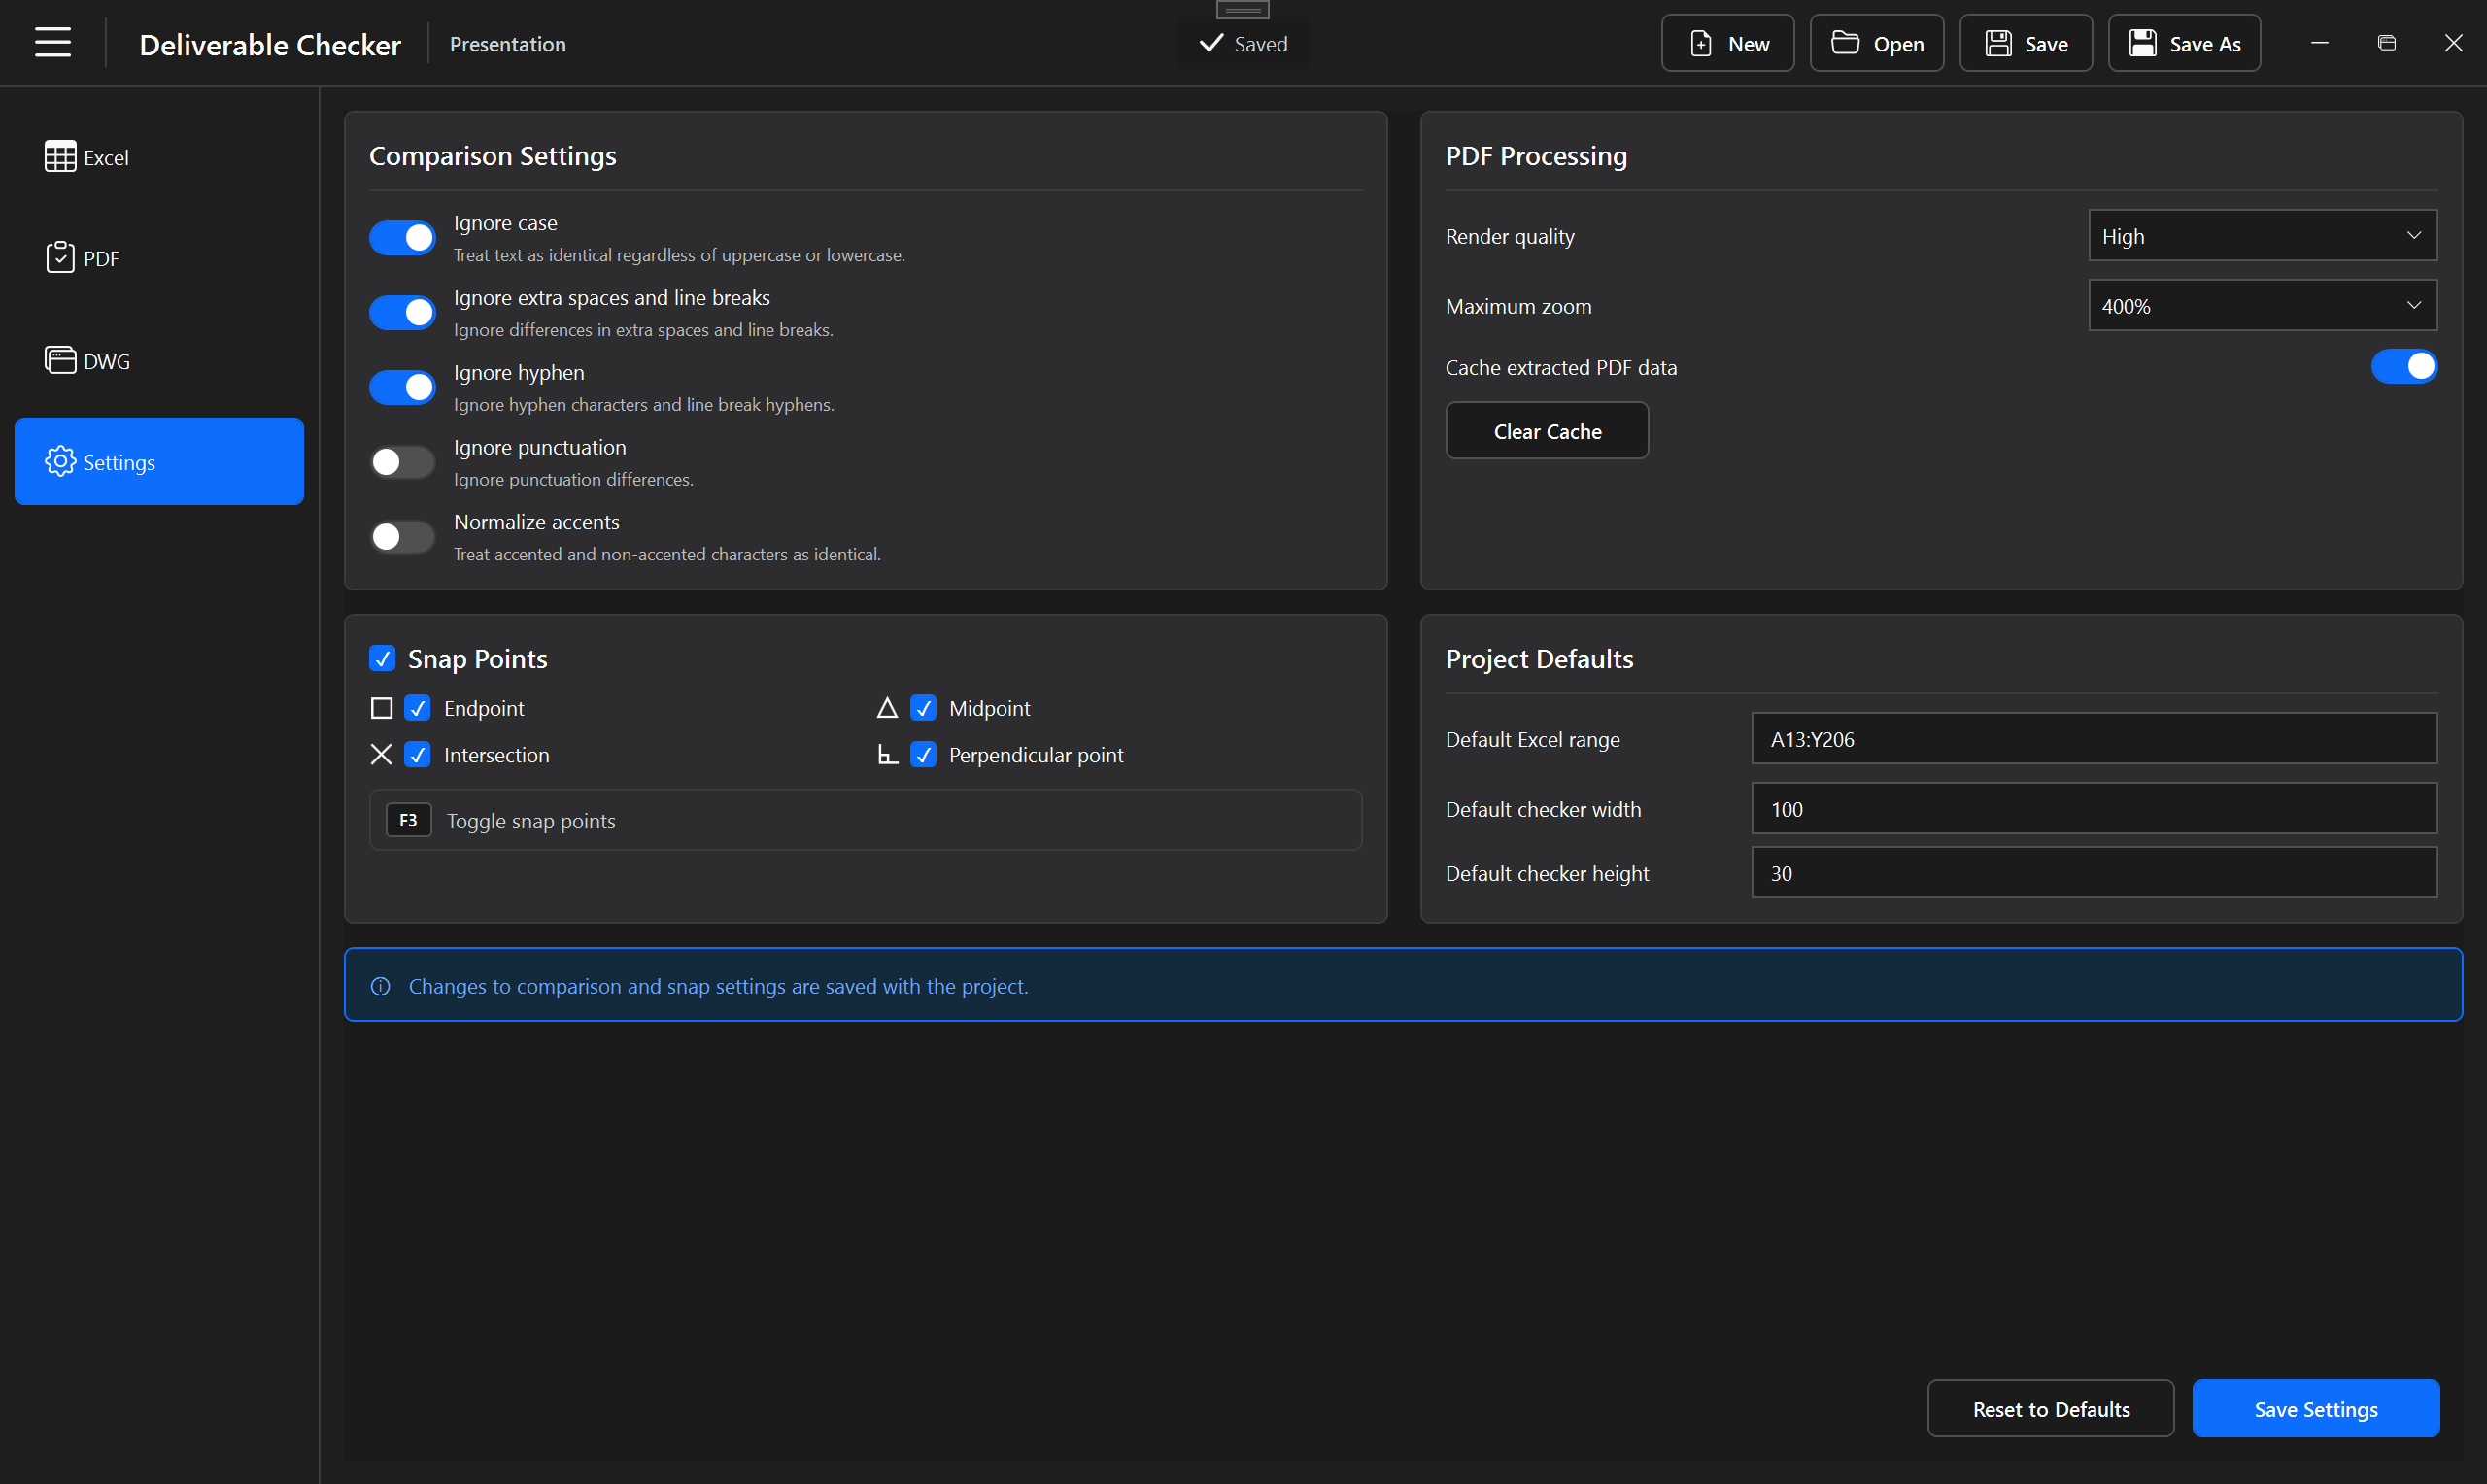Click the Intersection X snap icon
The image size is (2487, 1484).
coord(381,754)
